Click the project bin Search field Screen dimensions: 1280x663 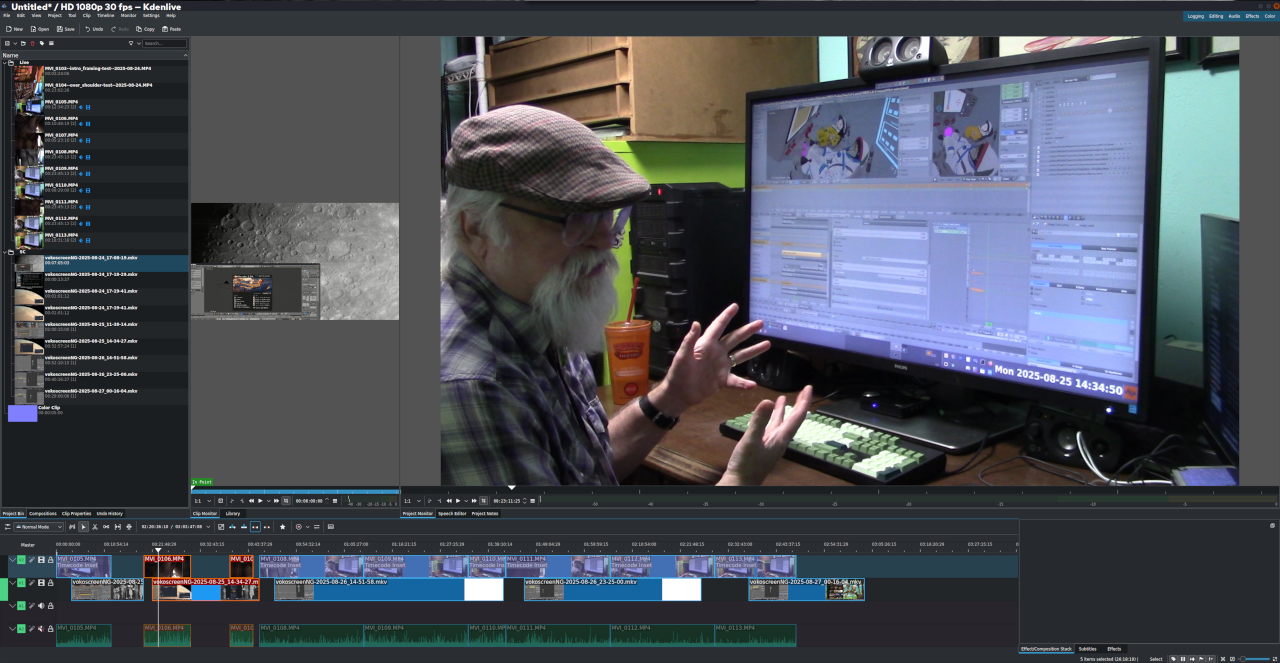(x=163, y=43)
